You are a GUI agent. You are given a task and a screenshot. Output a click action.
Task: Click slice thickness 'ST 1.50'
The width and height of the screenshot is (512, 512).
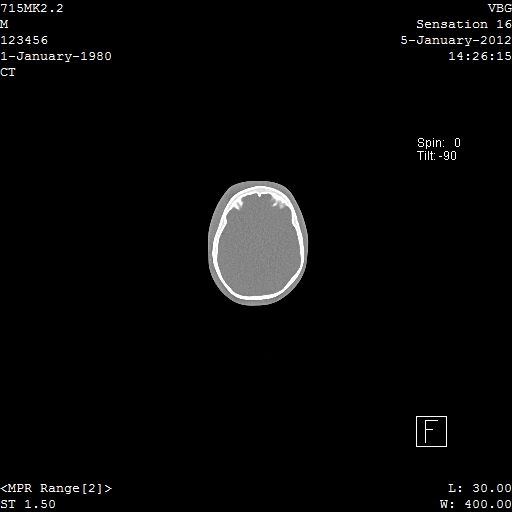pos(28,504)
